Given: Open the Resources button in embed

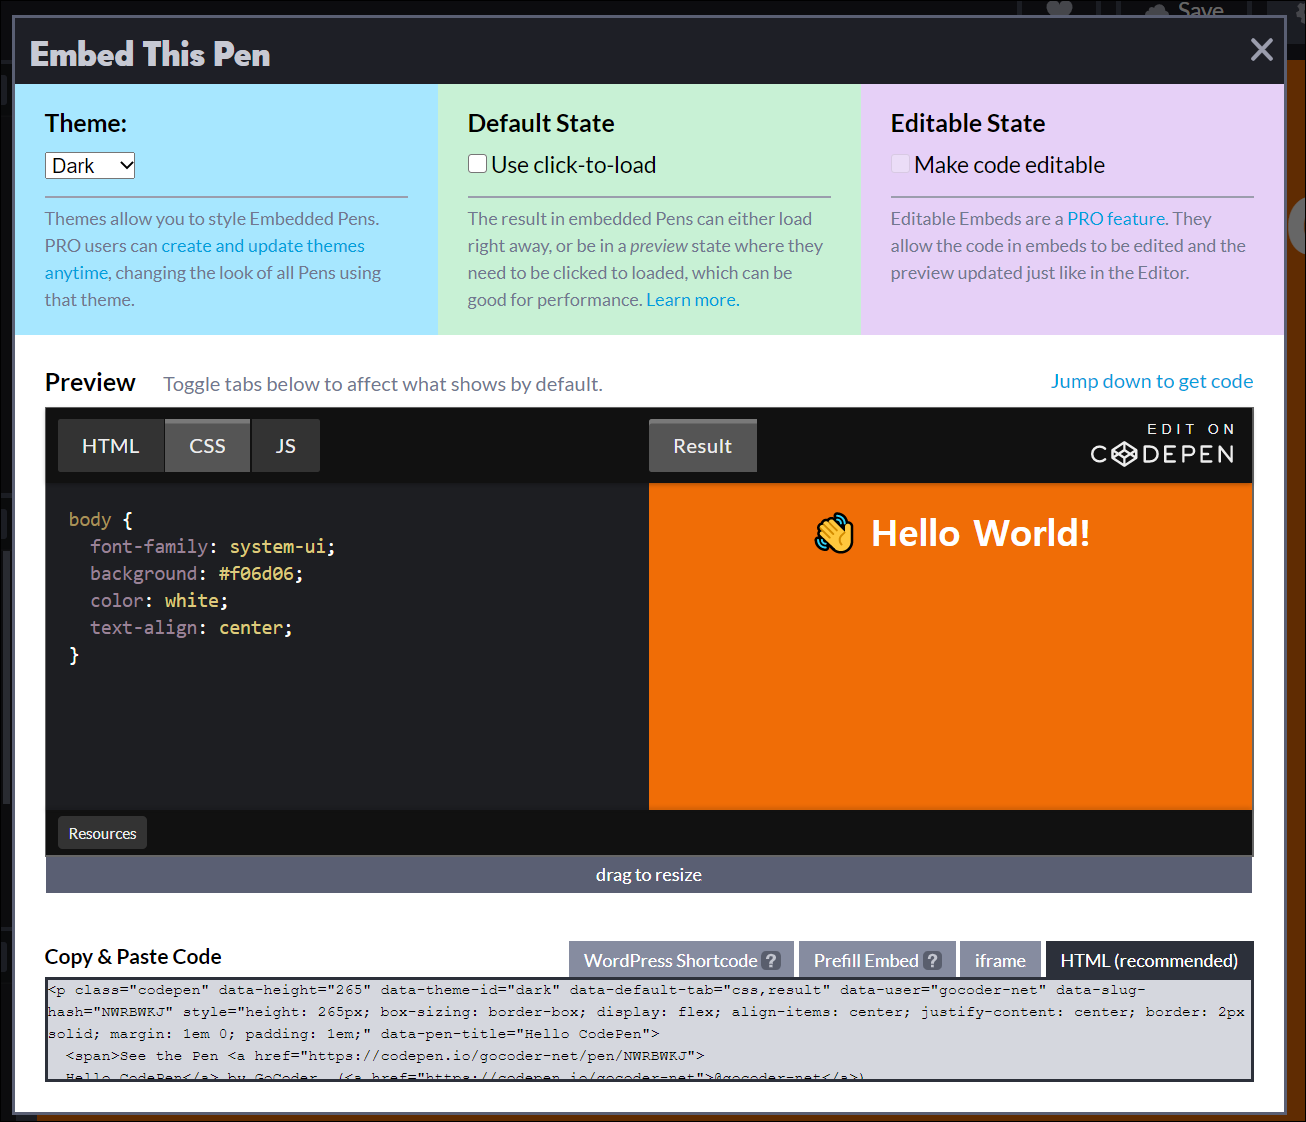Looking at the screenshot, I should (102, 833).
